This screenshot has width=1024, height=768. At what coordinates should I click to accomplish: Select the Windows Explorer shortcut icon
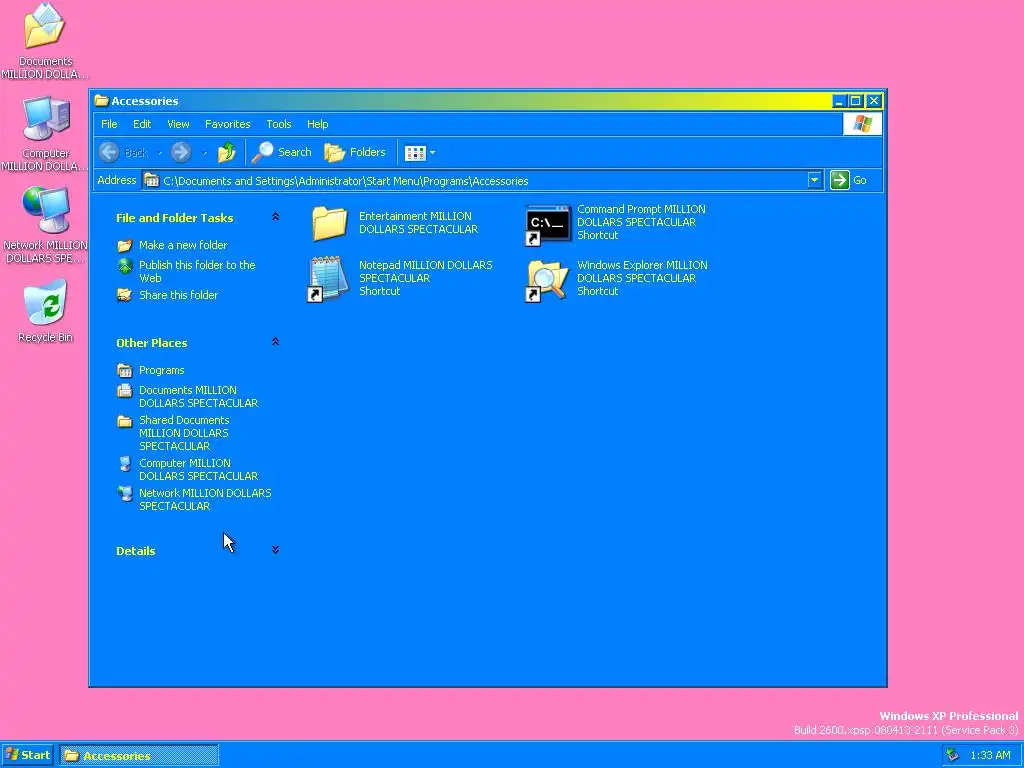click(547, 281)
